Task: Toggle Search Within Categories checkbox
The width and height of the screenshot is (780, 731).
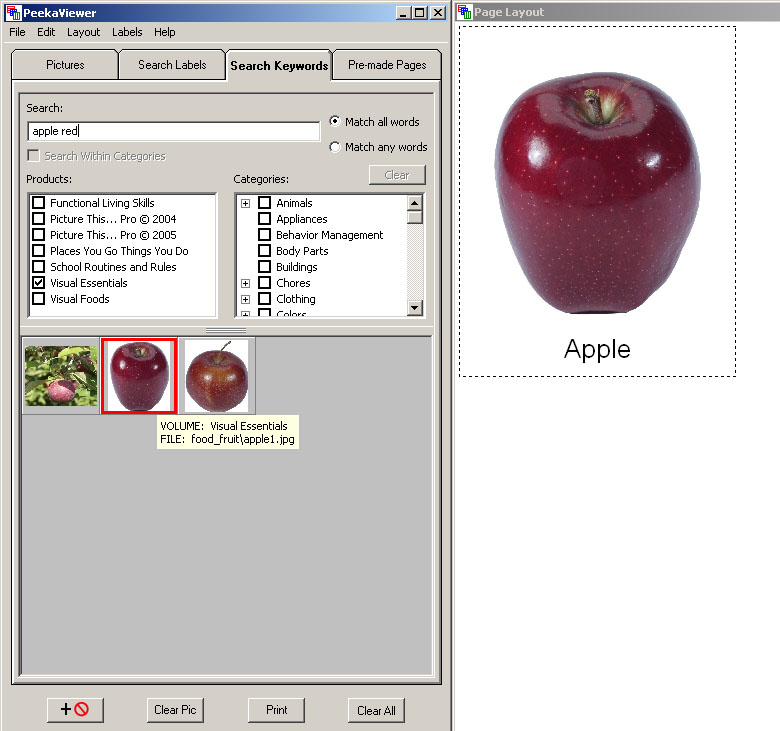Action: click(33, 156)
